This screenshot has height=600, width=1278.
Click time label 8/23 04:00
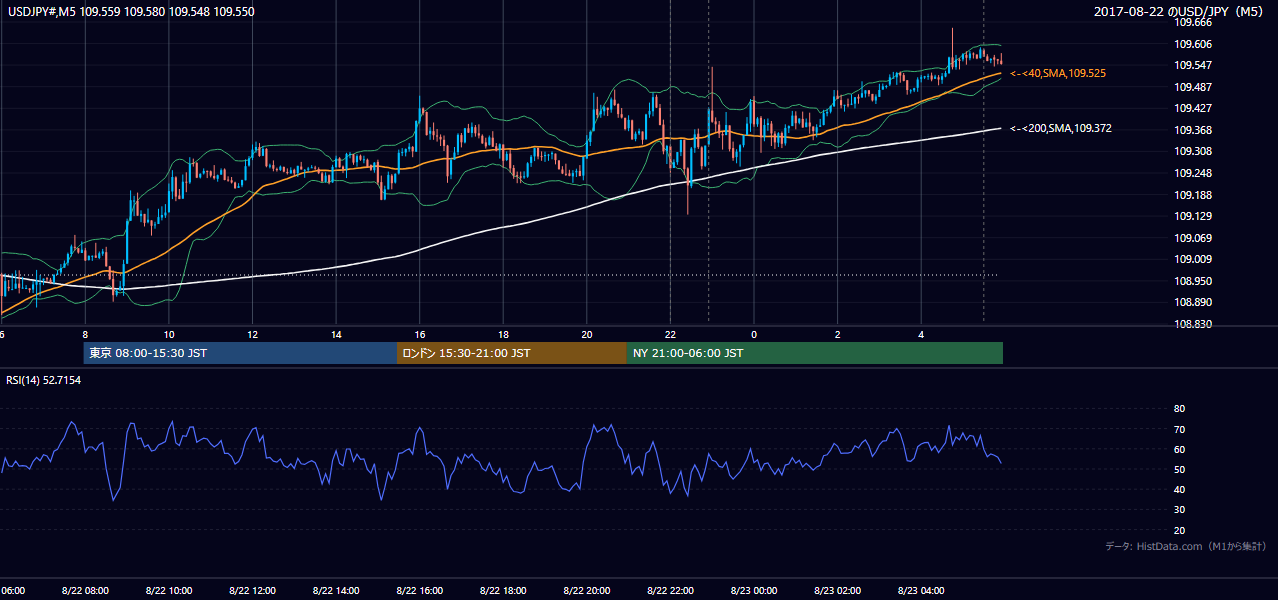pos(921,591)
